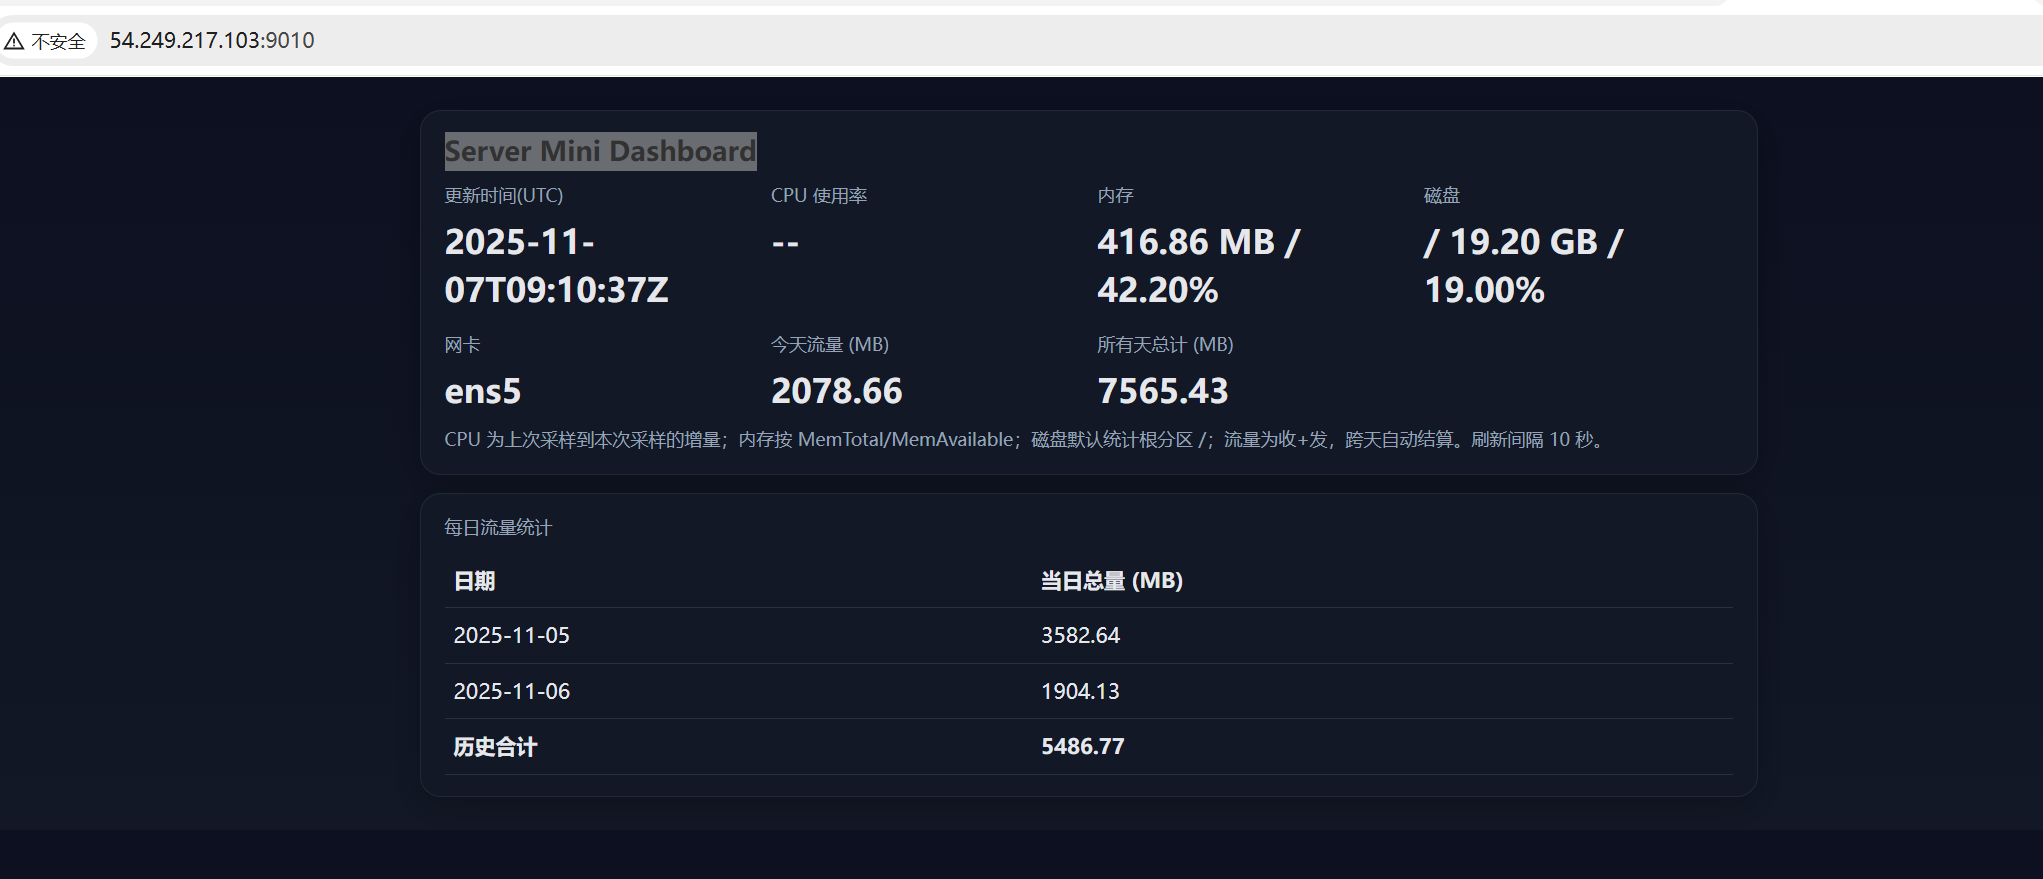
Task: Click the 历史合计 total row label
Action: (x=495, y=747)
